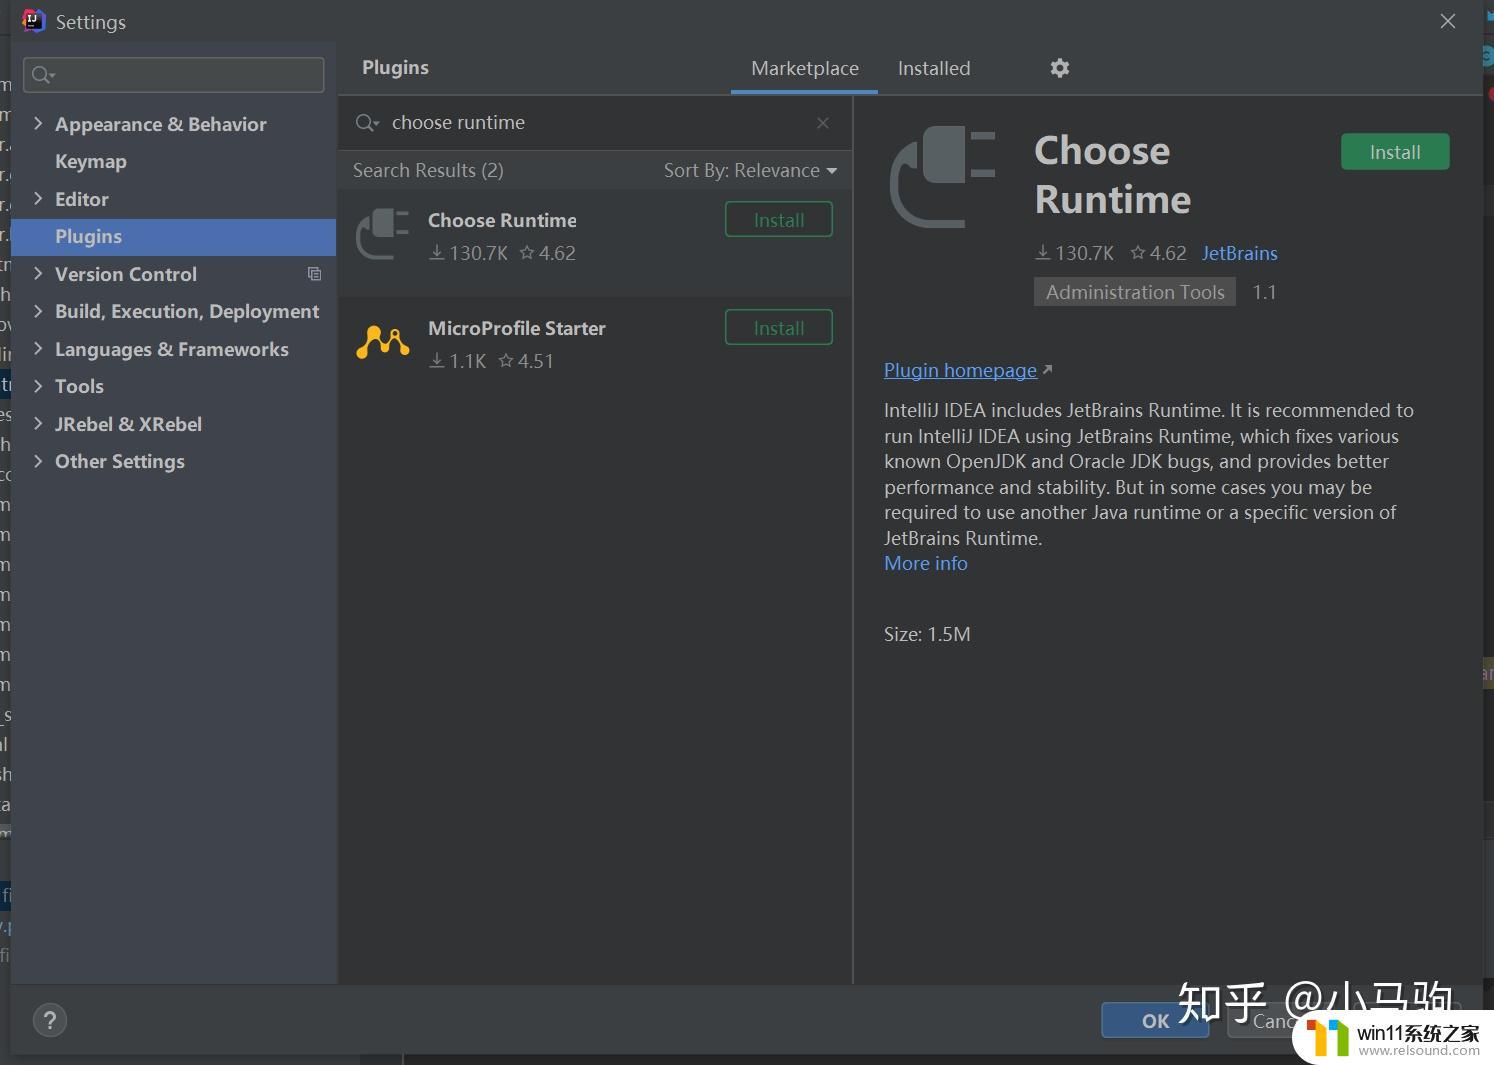The image size is (1494, 1065).
Task: Open the More info link
Action: click(926, 563)
